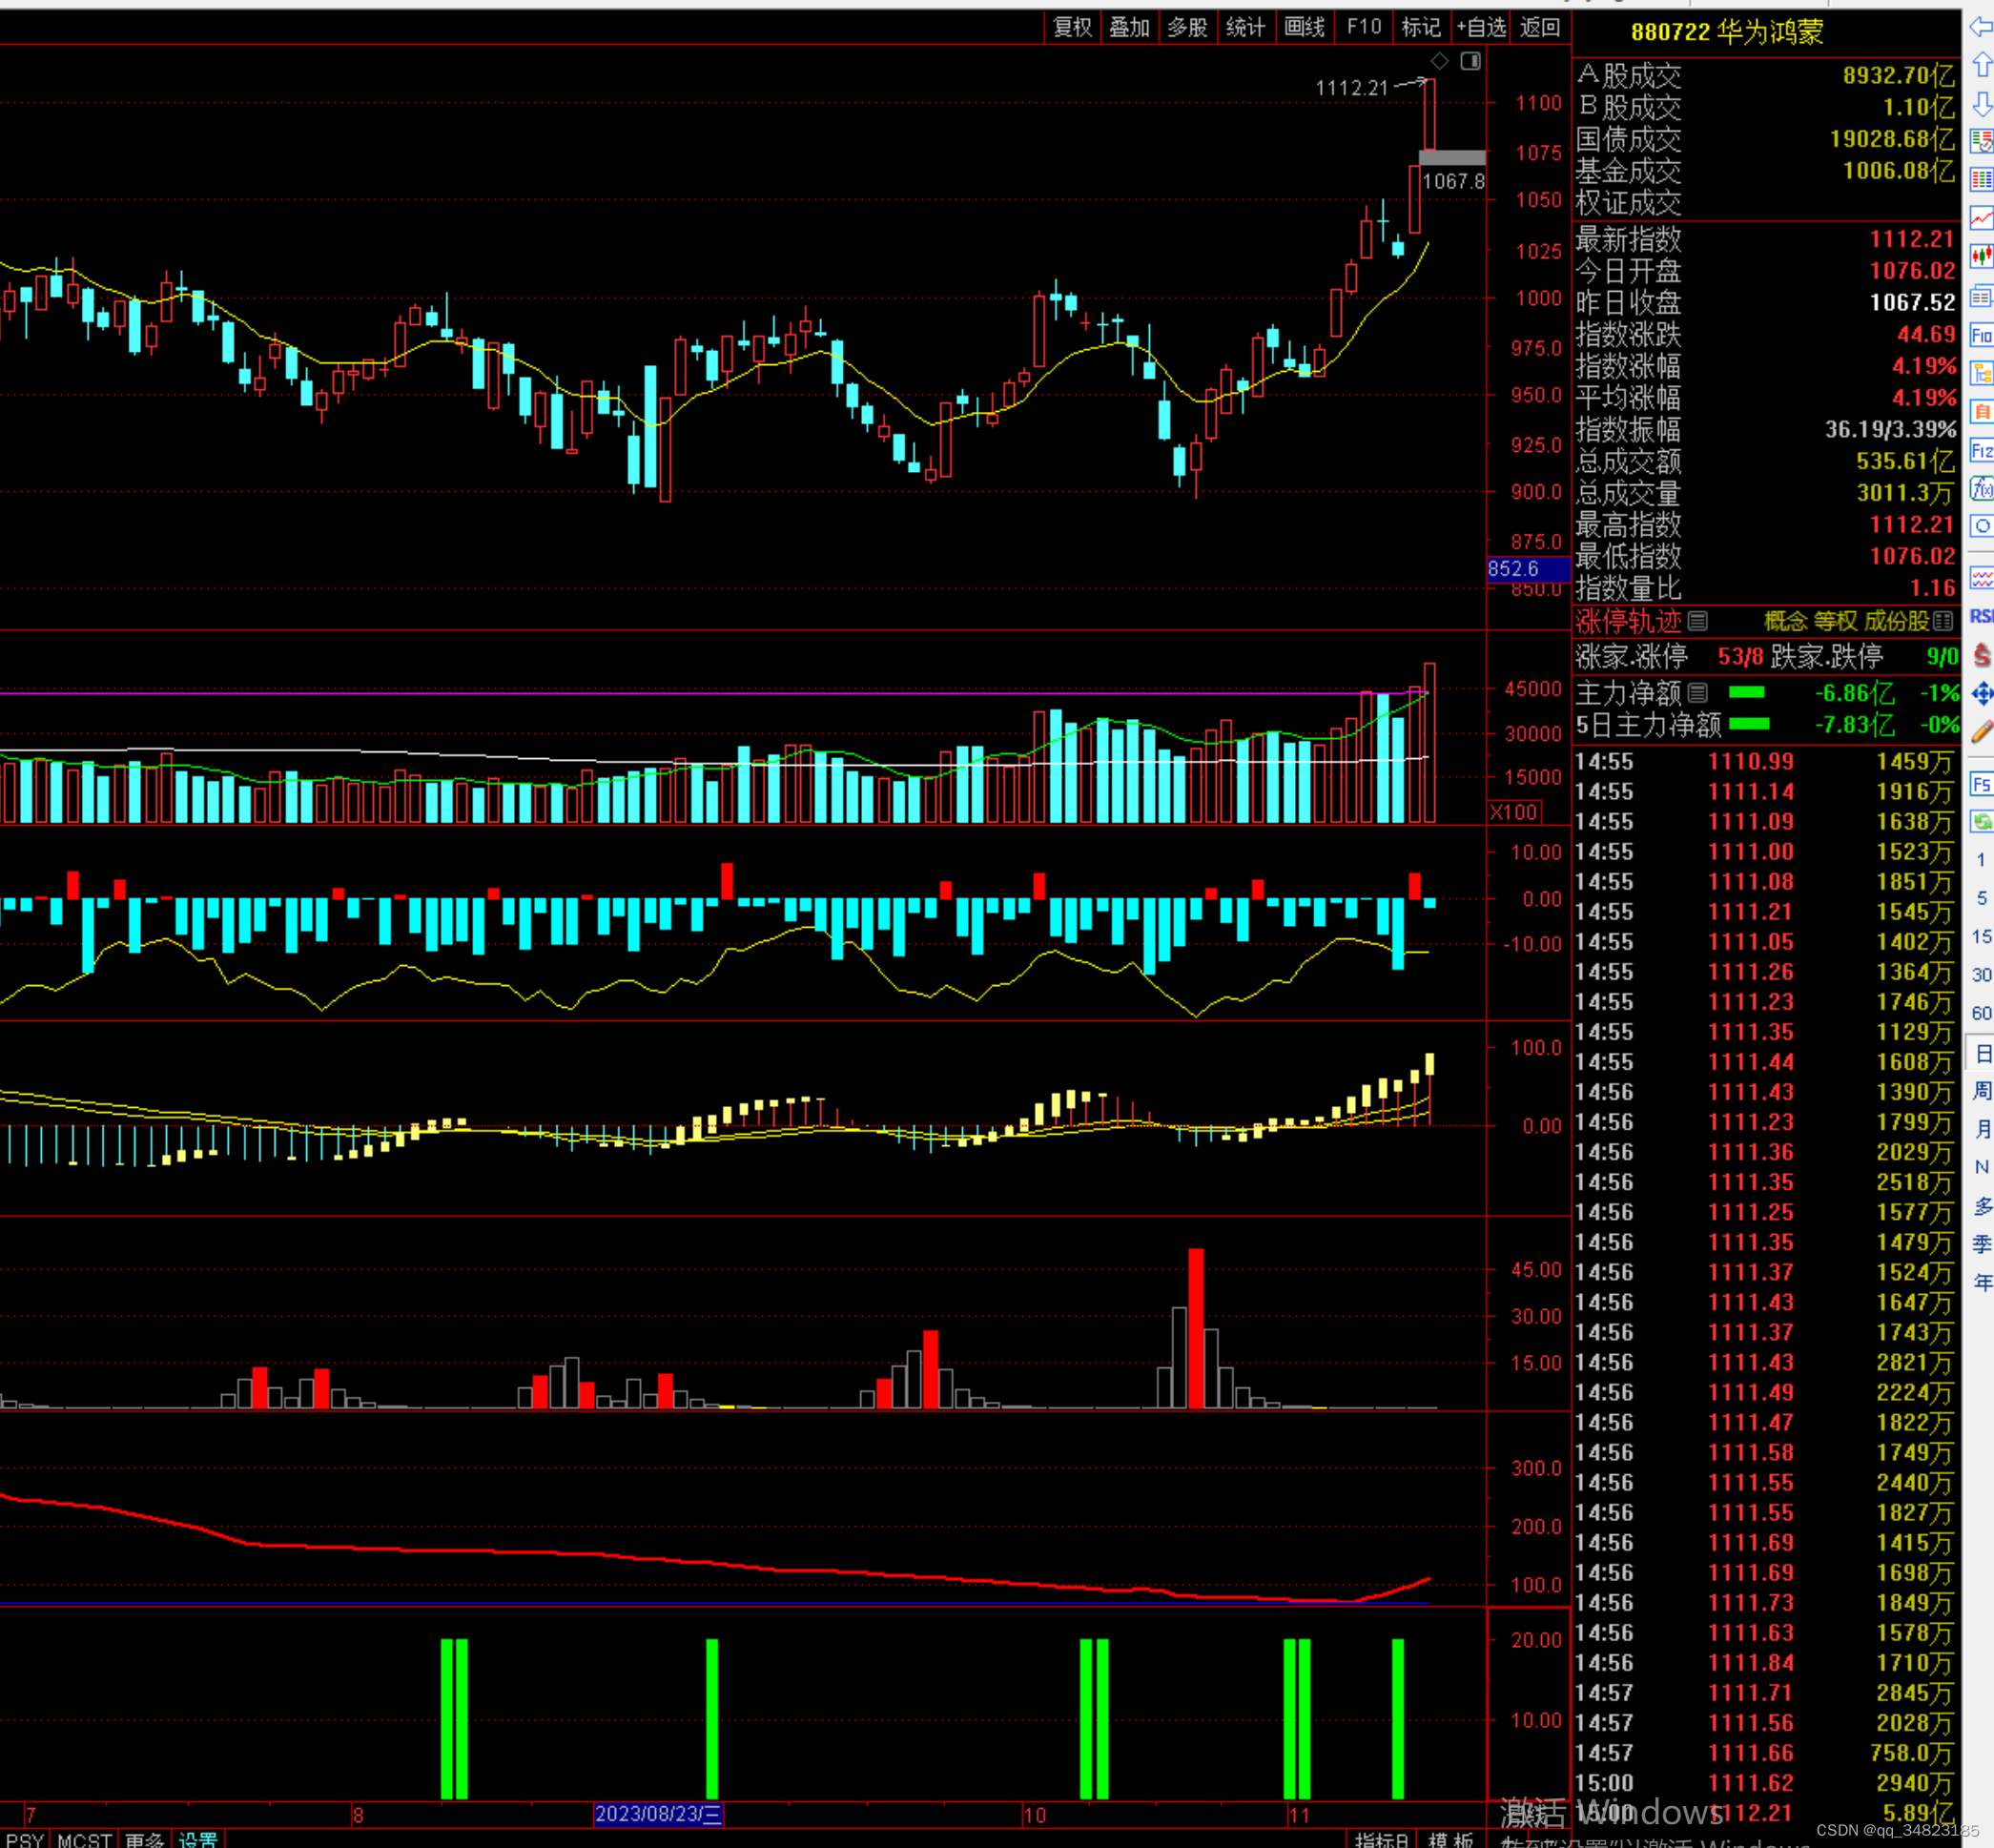Open the 复权 menu

1072,27
